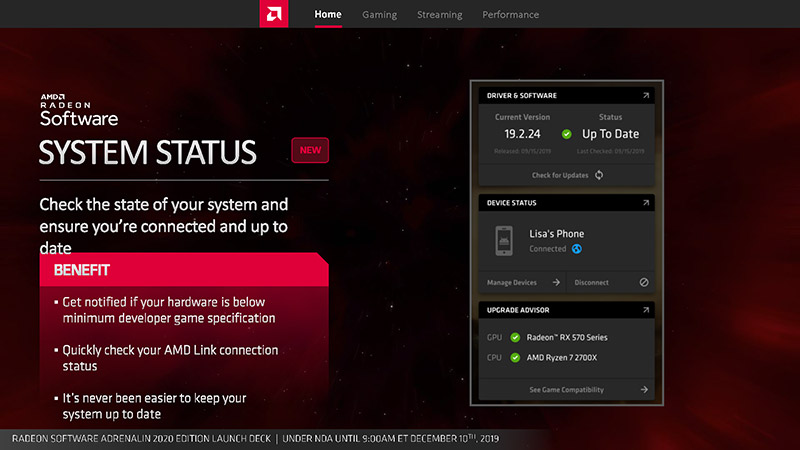Click the blue AMD Link connected icon

[577, 249]
